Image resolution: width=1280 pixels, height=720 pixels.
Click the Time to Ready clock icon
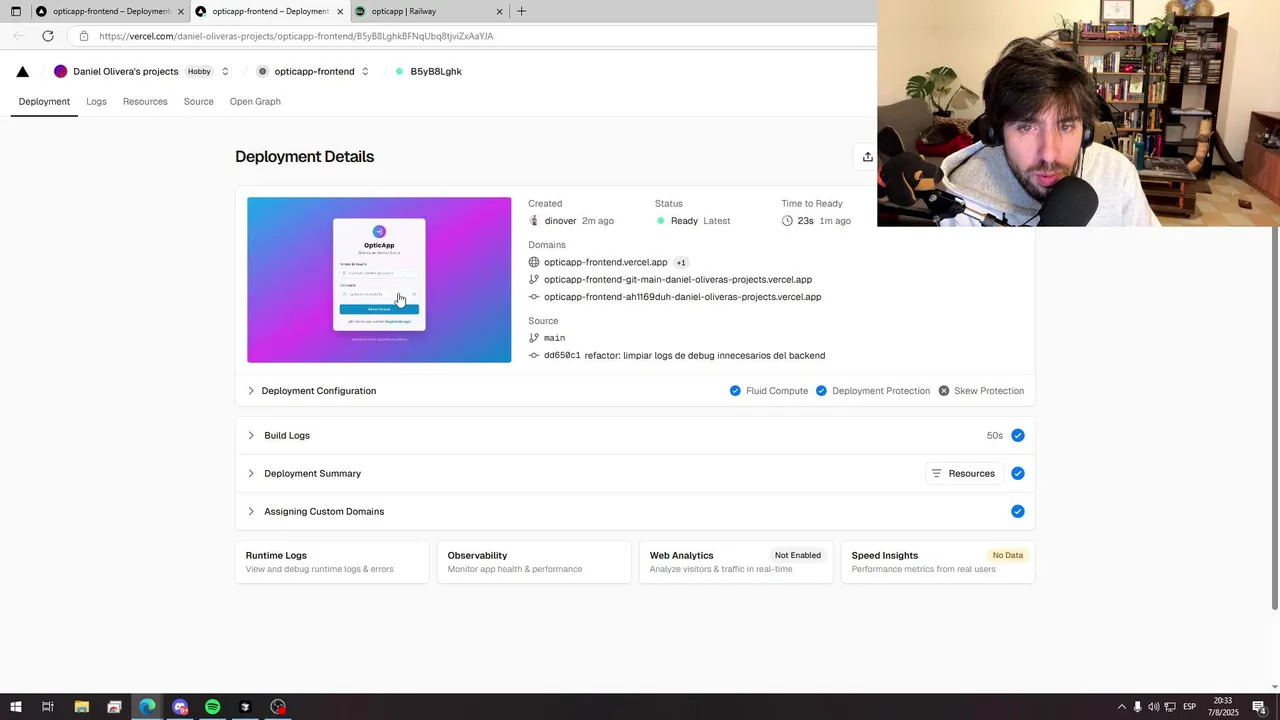pyautogui.click(x=787, y=221)
